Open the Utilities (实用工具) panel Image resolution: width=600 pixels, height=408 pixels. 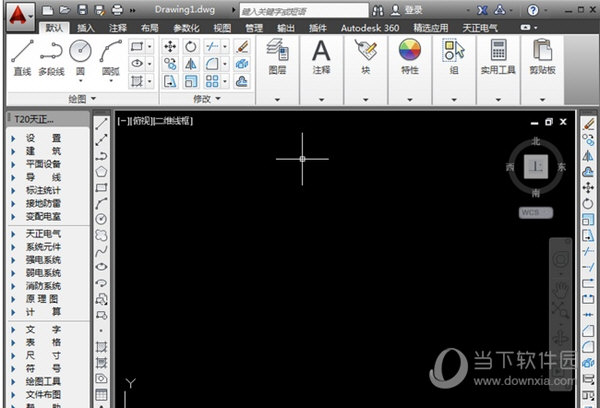click(x=498, y=57)
